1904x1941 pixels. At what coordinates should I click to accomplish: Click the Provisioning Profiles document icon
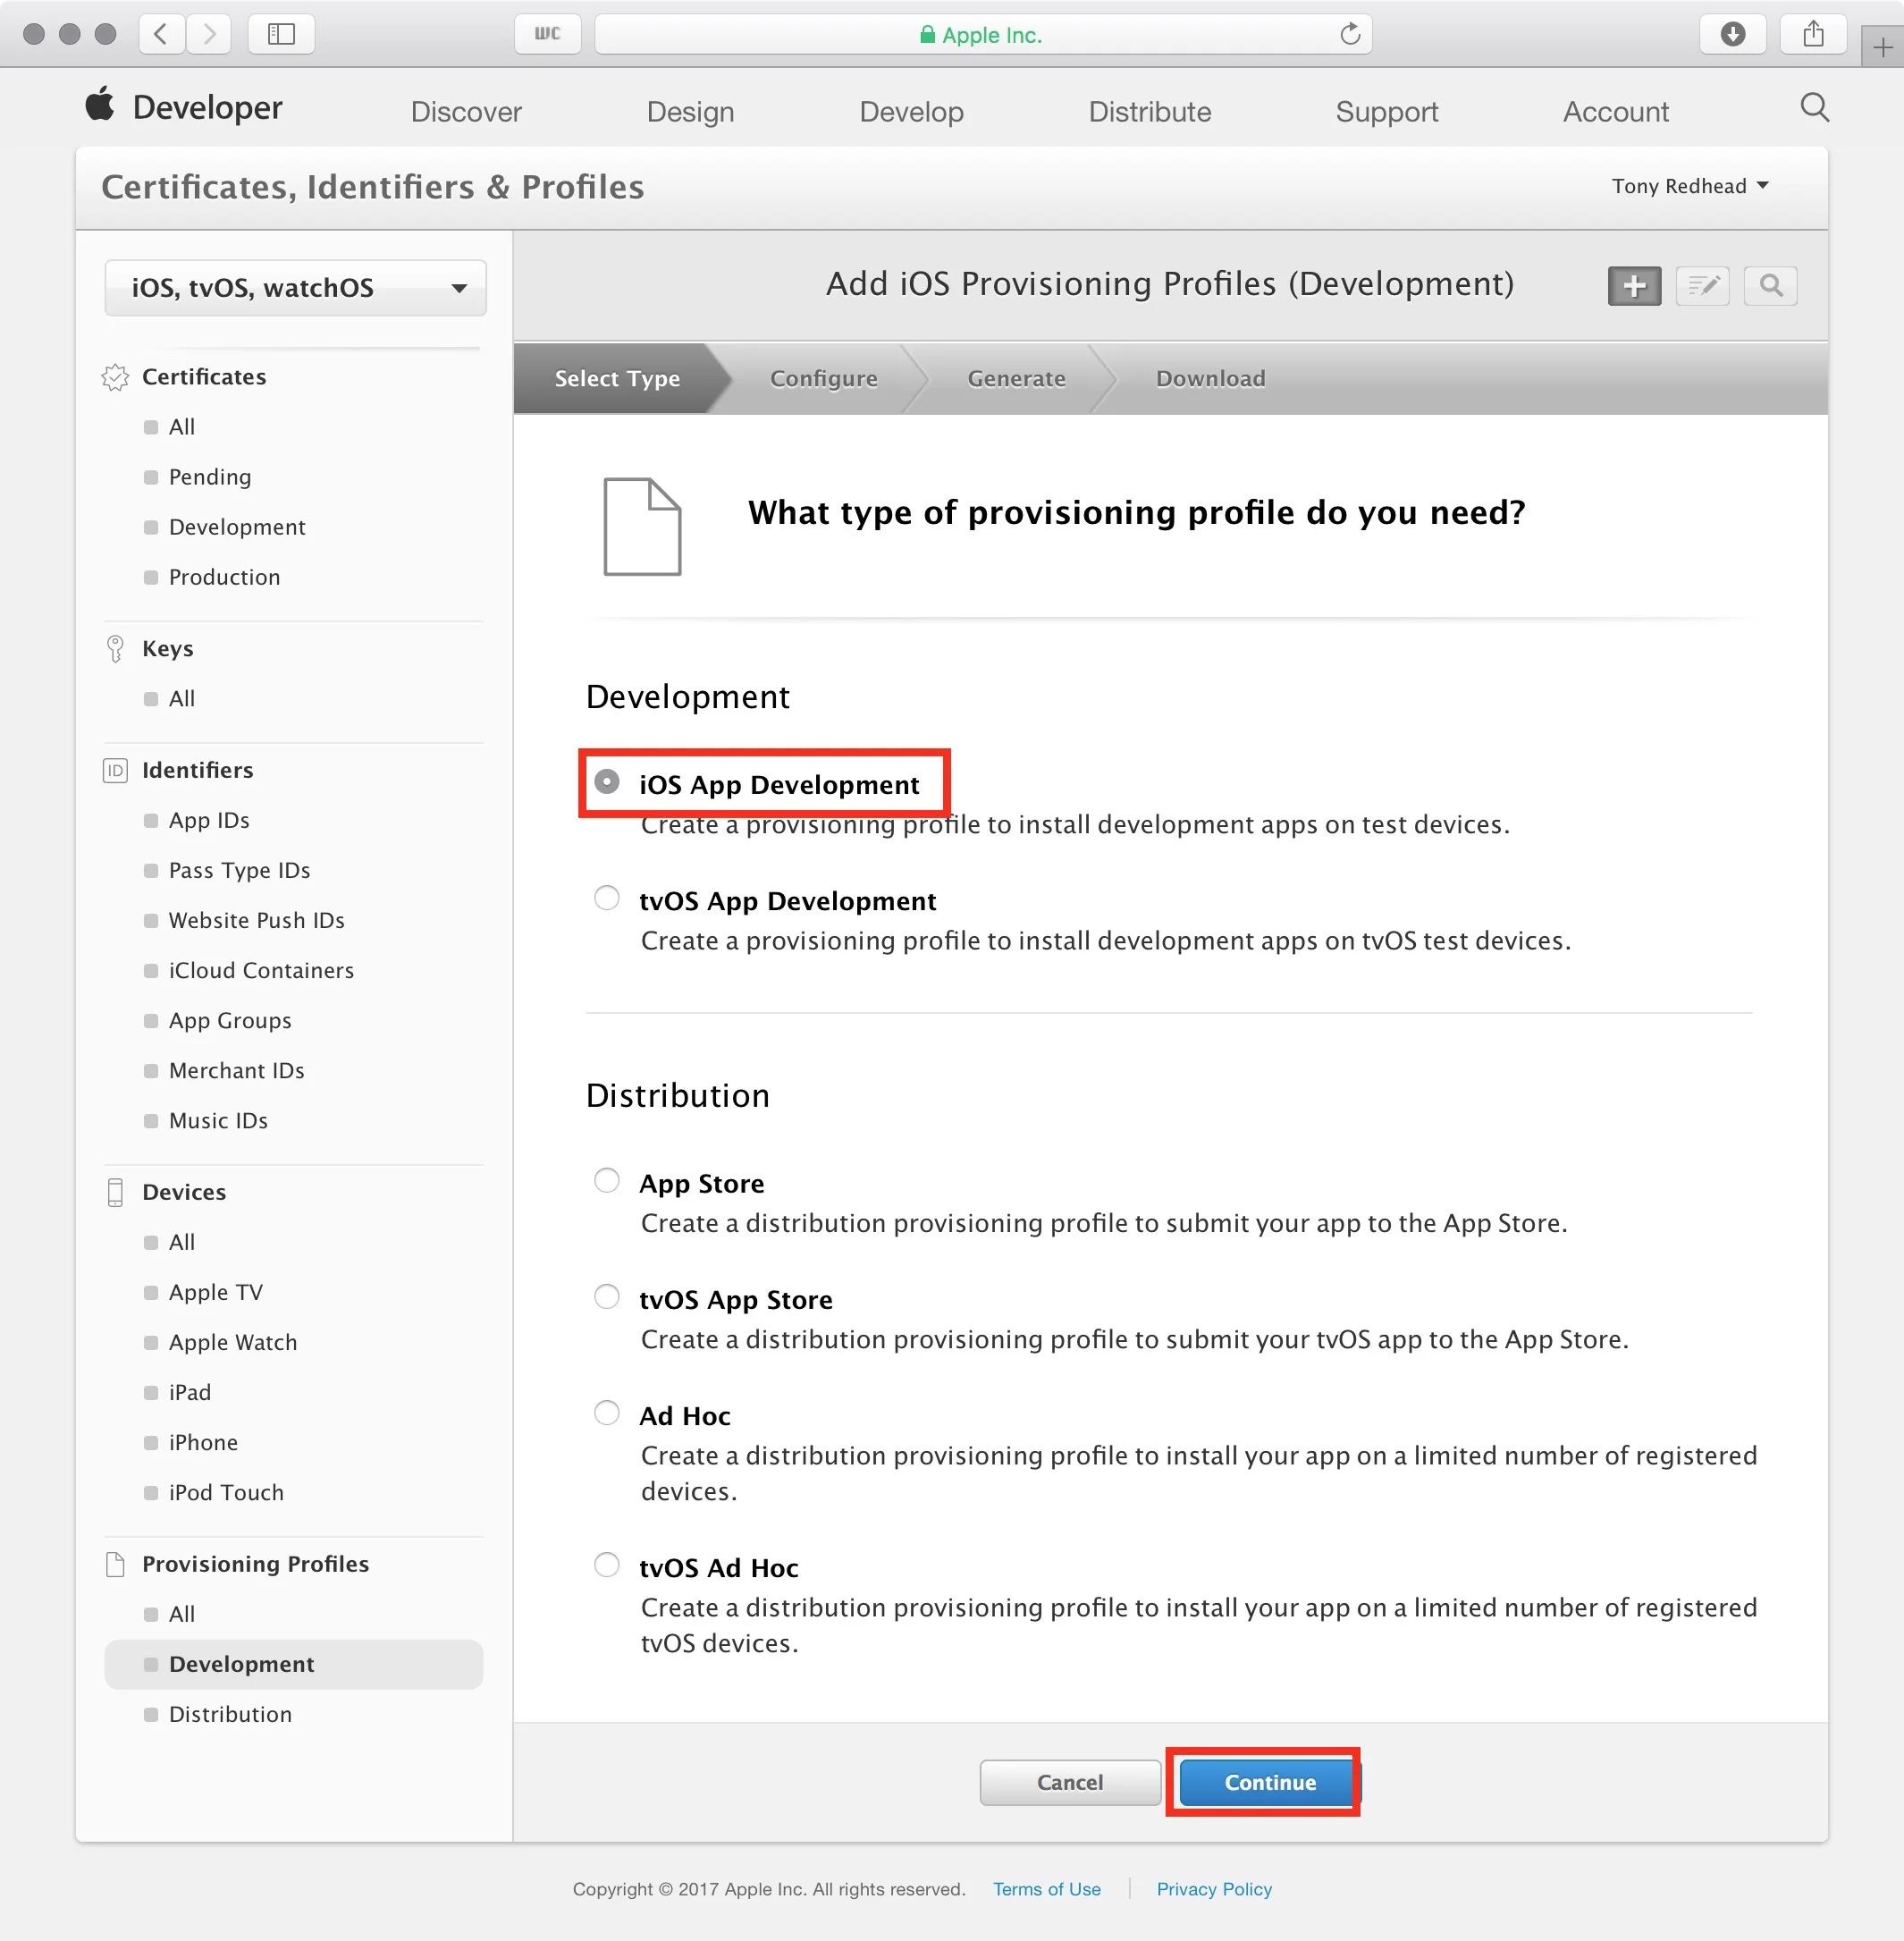115,1564
